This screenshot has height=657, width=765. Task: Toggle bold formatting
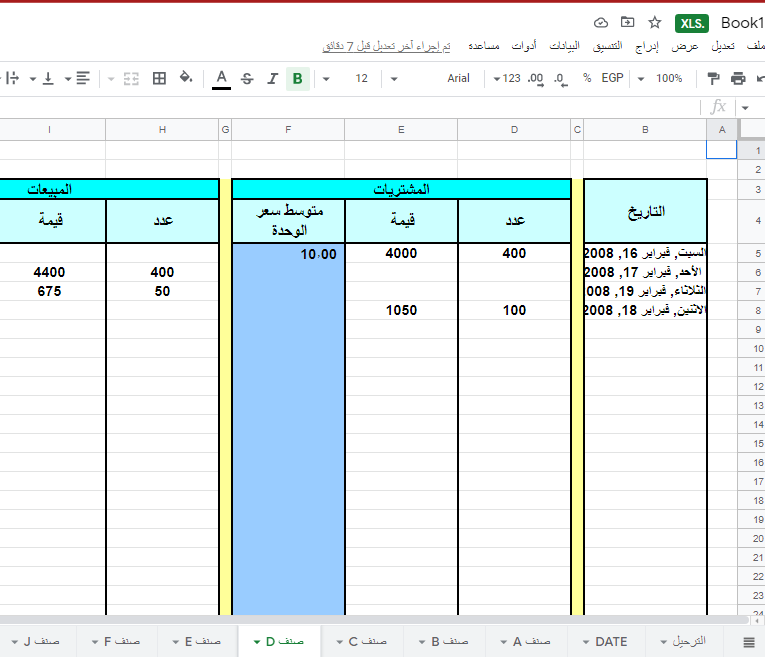pos(297,78)
